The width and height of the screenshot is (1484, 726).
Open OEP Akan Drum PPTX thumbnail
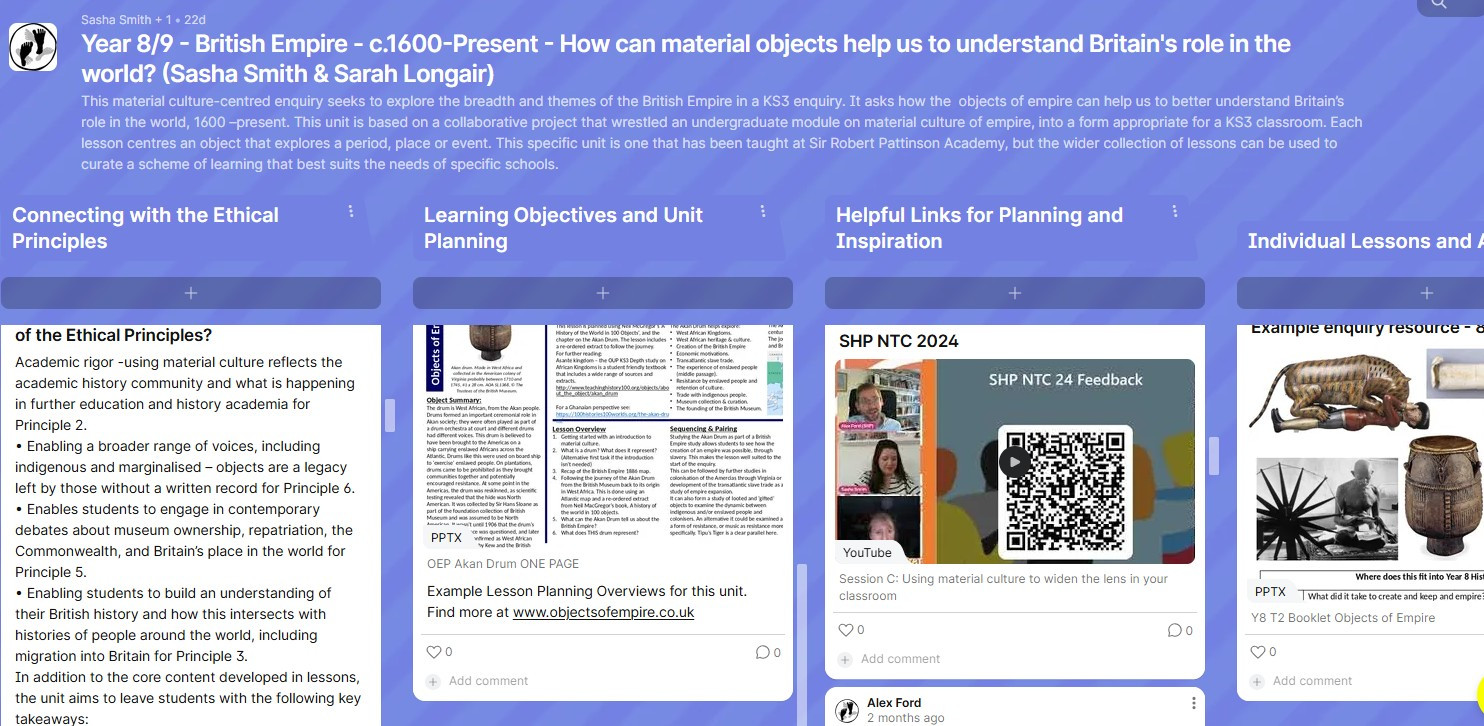(x=603, y=437)
